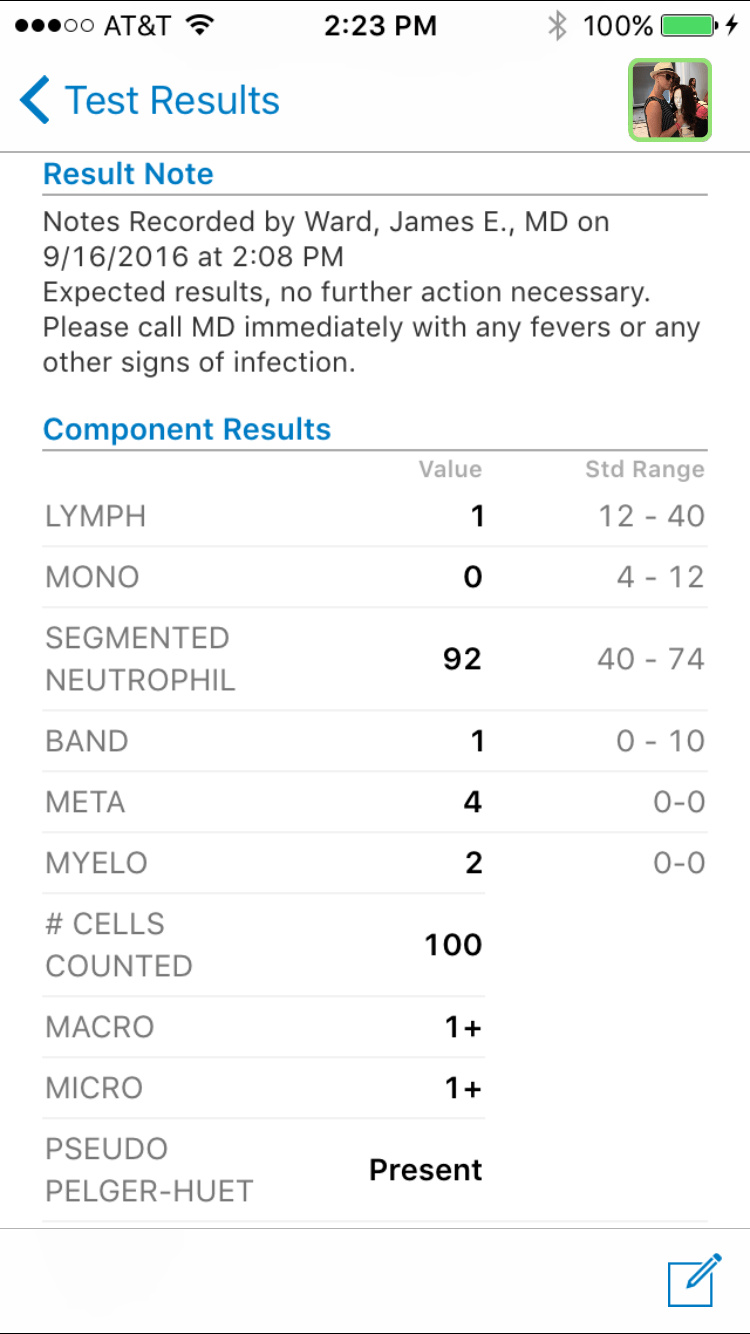Select the Component Results heading
The width and height of the screenshot is (750, 1334).
coord(187,430)
